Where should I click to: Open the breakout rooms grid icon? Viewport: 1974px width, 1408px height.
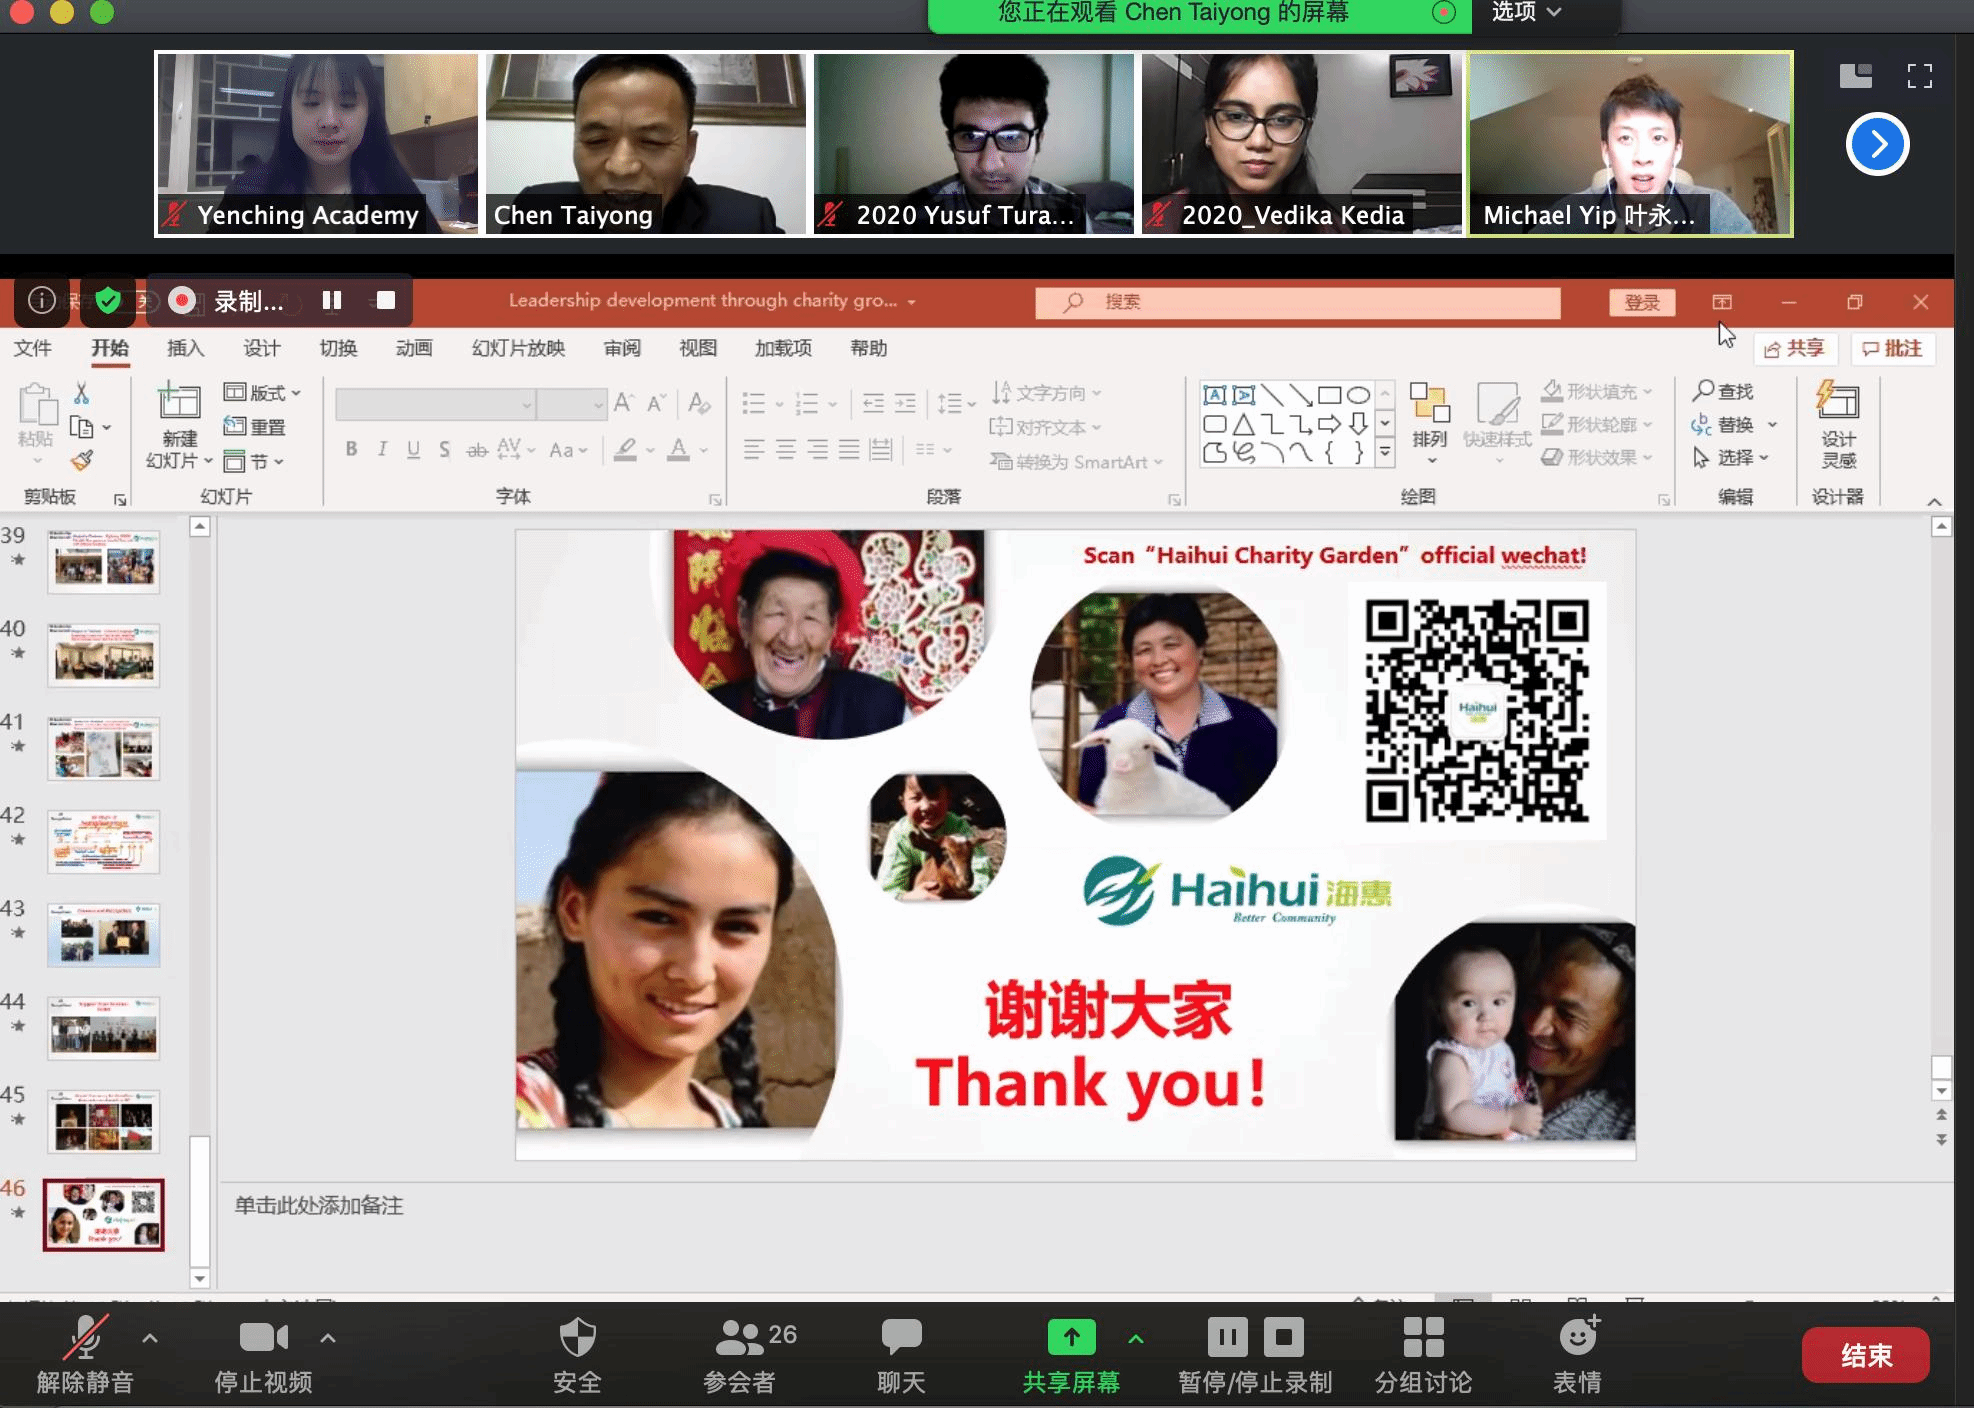[1422, 1337]
